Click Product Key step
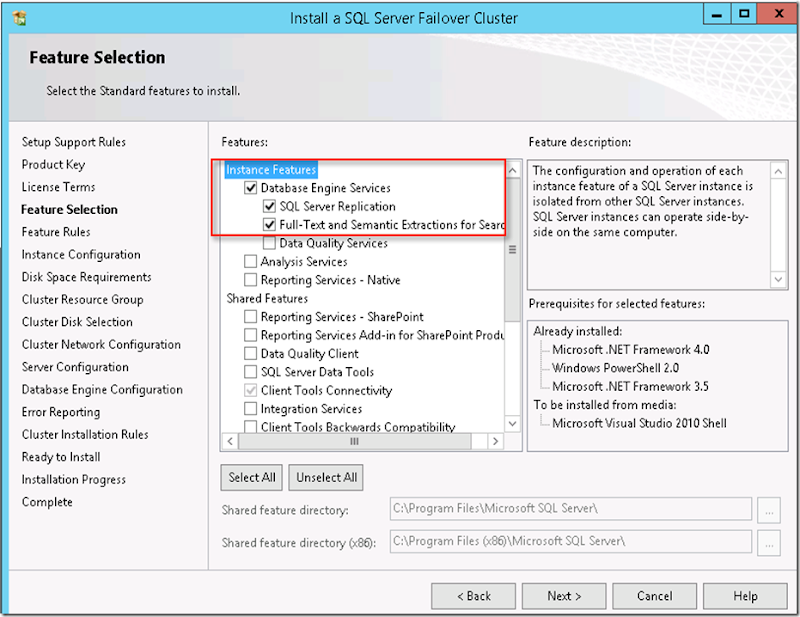Screen dimensions: 800x617 click(x=53, y=164)
